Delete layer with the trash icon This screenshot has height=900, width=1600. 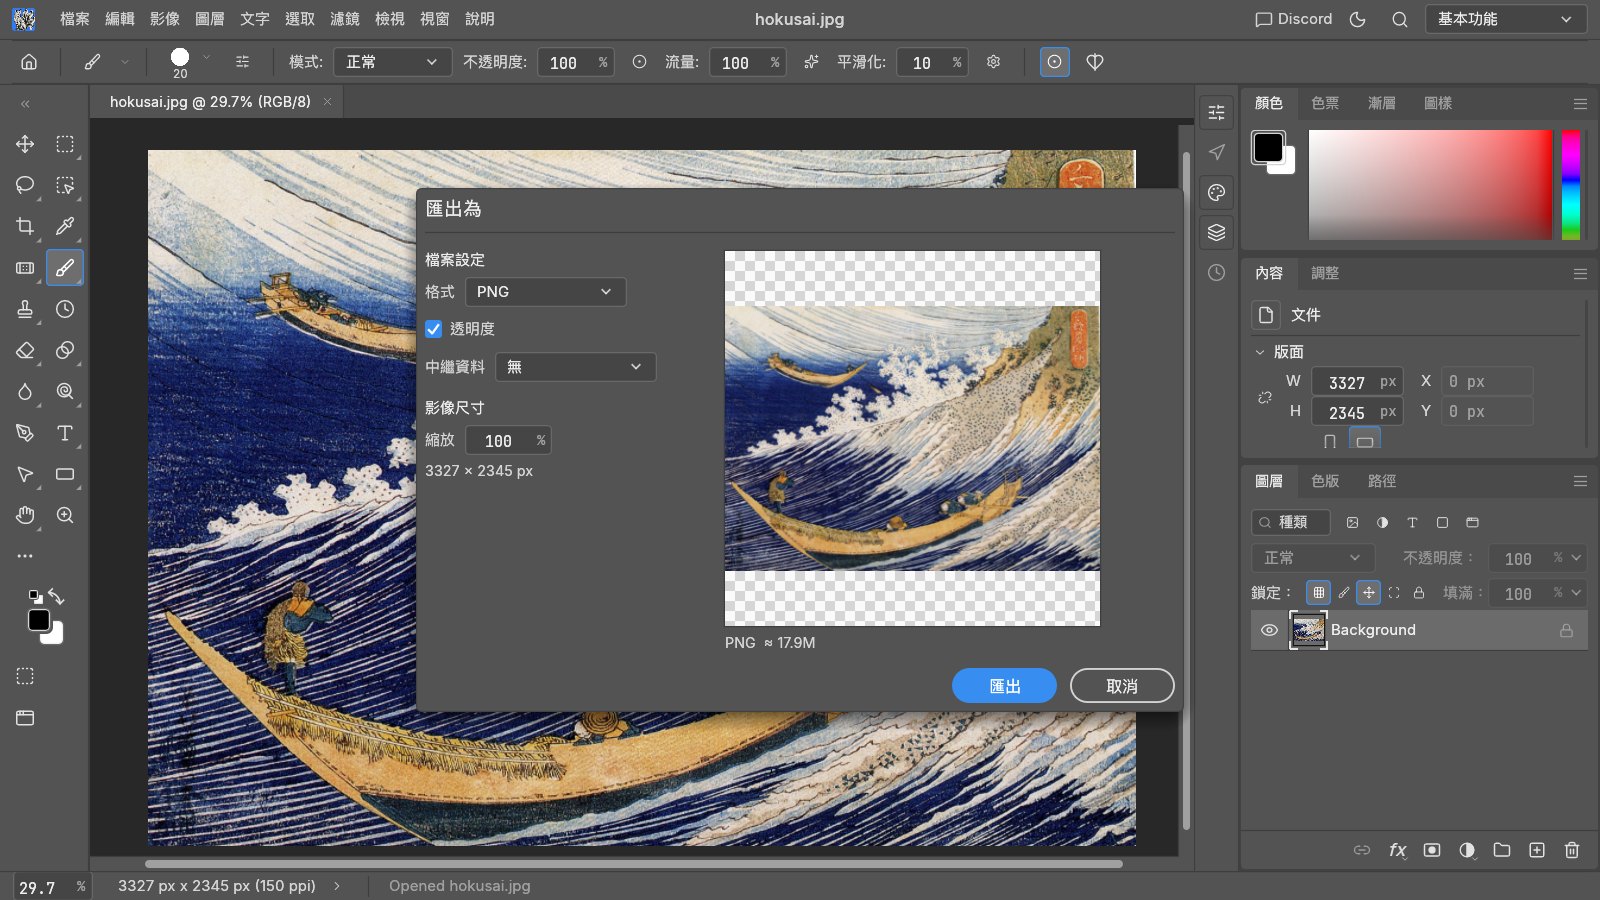coord(1572,850)
